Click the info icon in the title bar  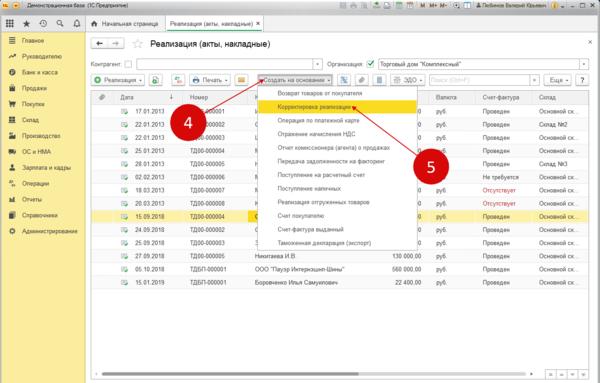(554, 5)
